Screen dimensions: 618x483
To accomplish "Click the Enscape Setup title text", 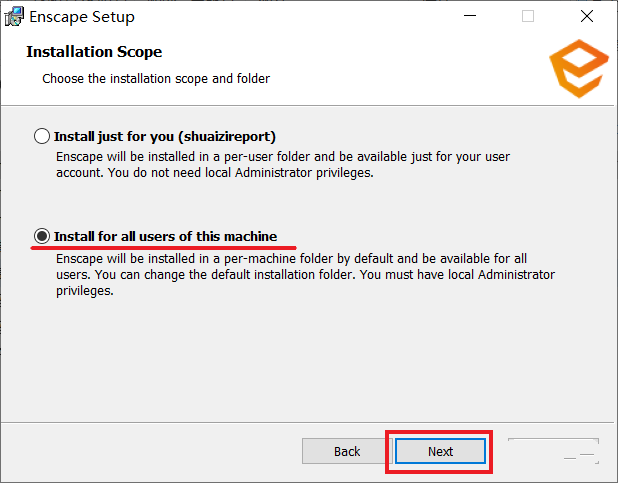I will click(82, 17).
